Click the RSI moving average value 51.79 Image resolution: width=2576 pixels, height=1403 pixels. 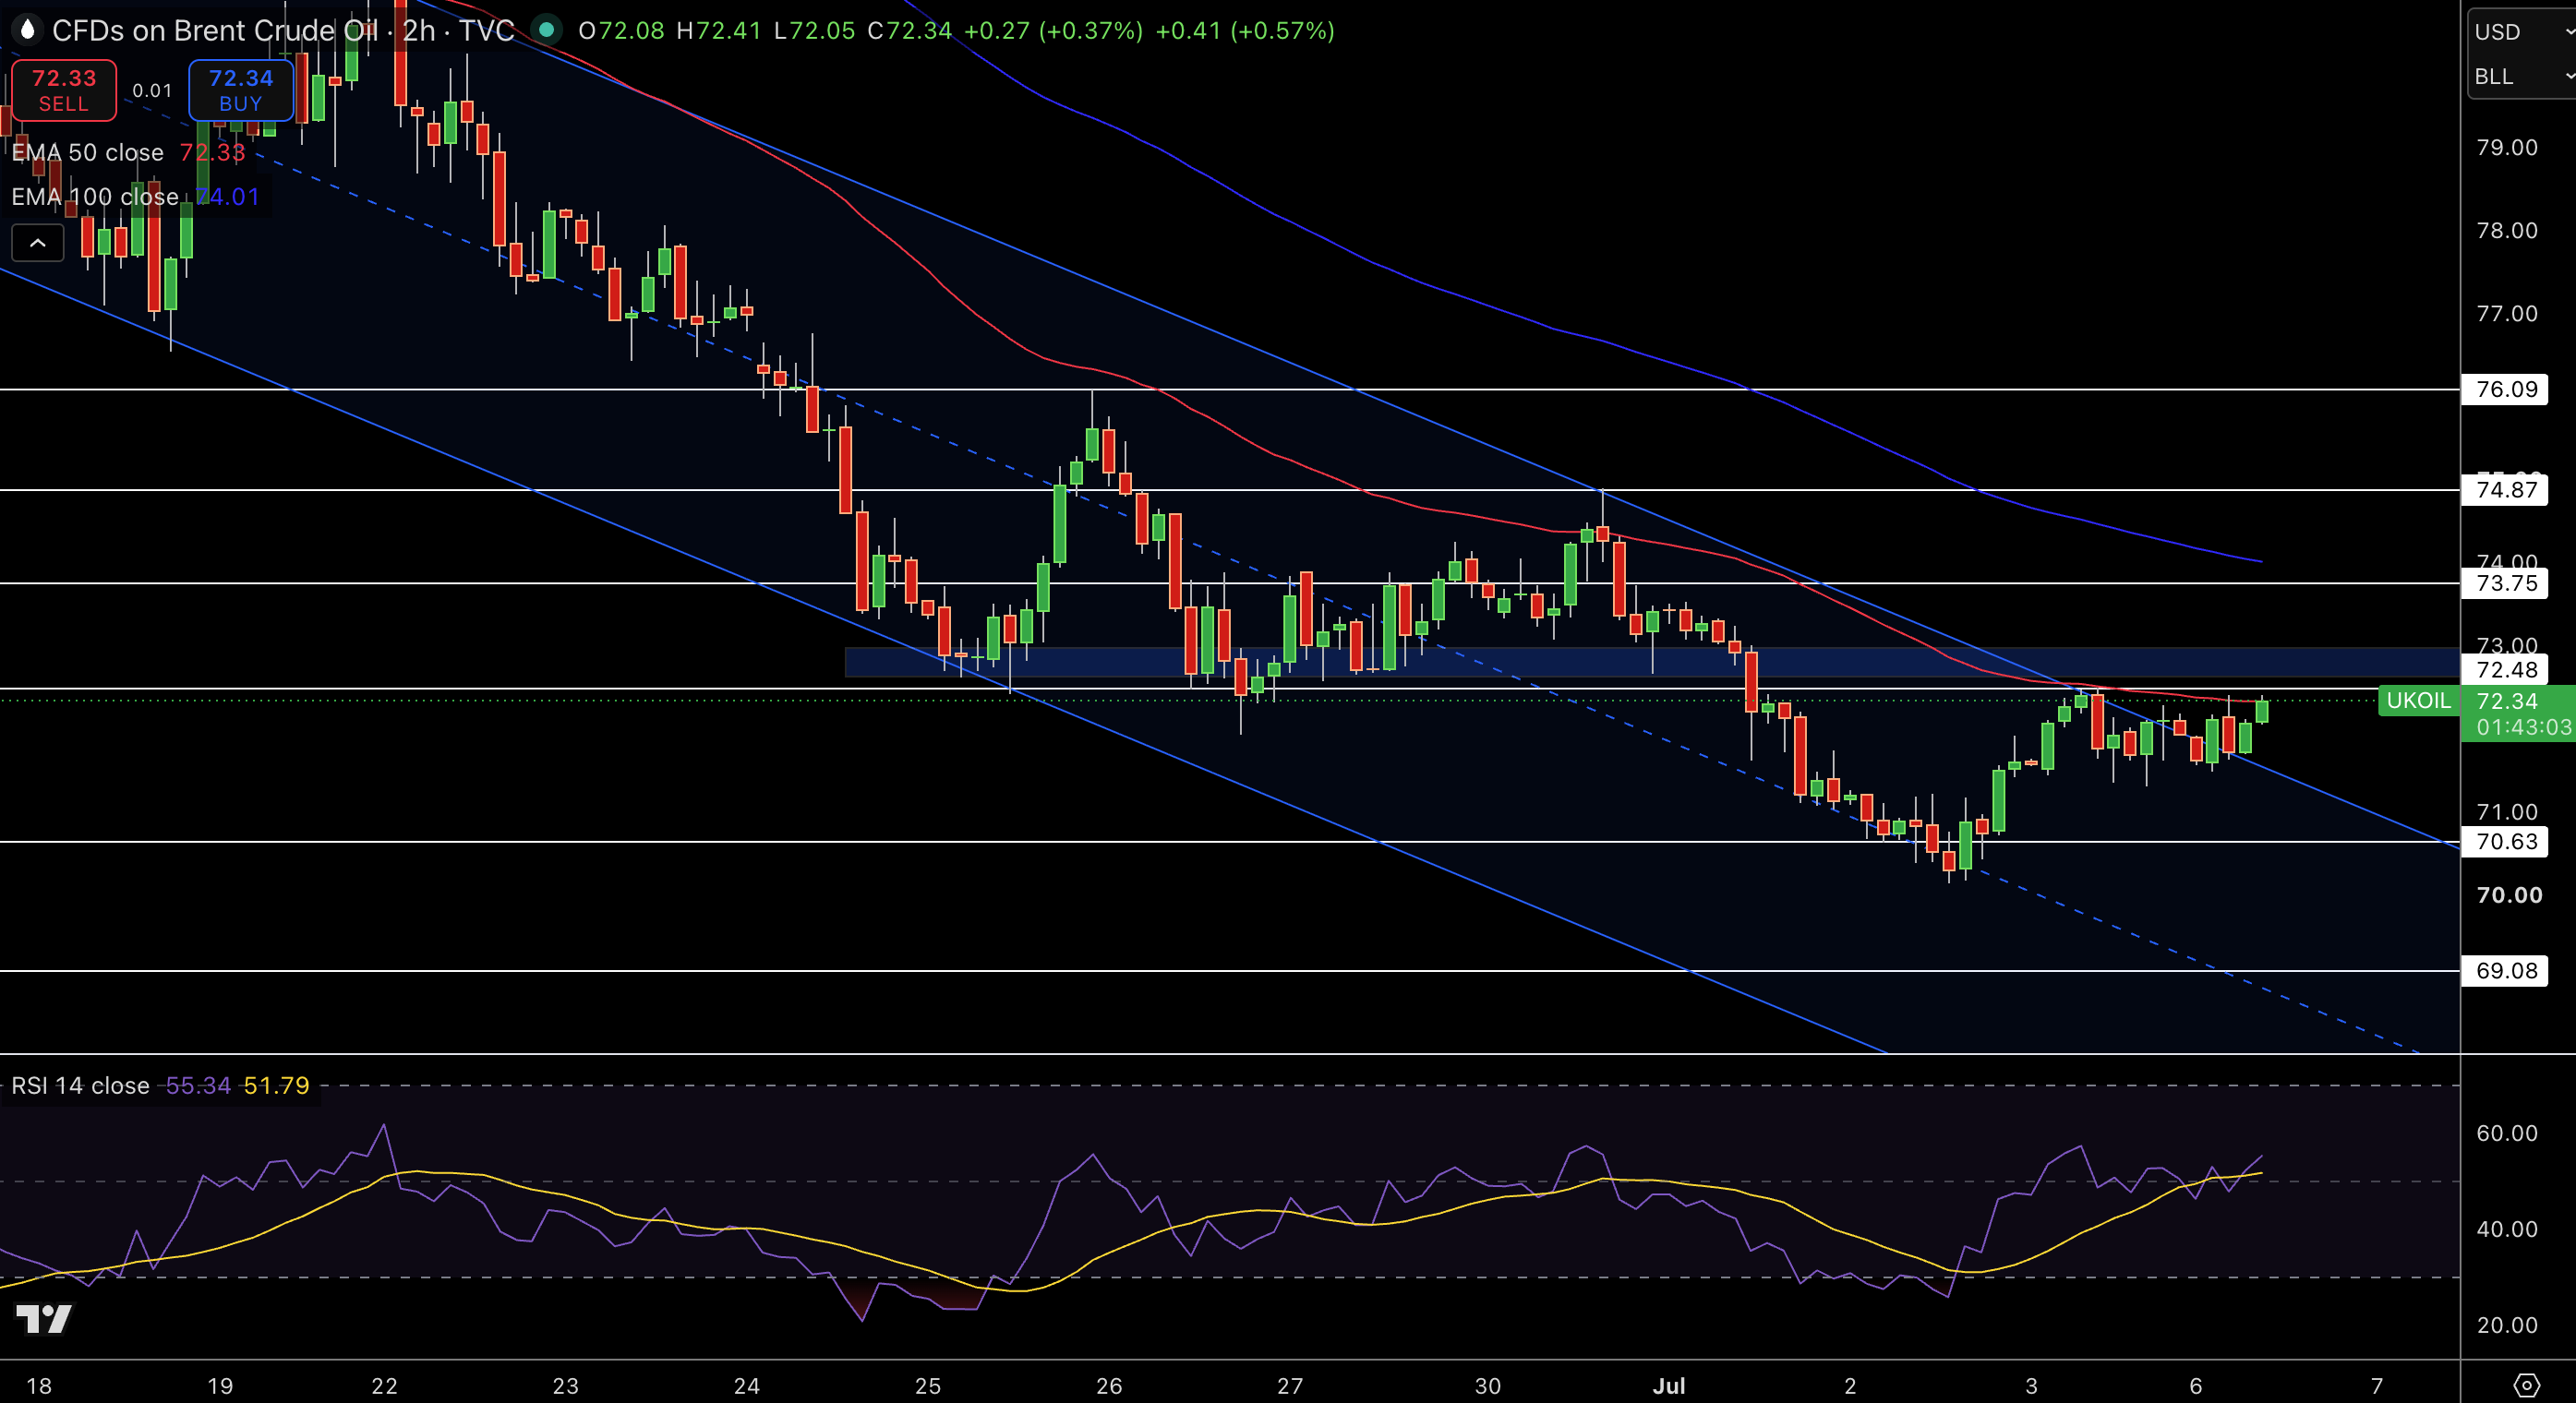276,1086
